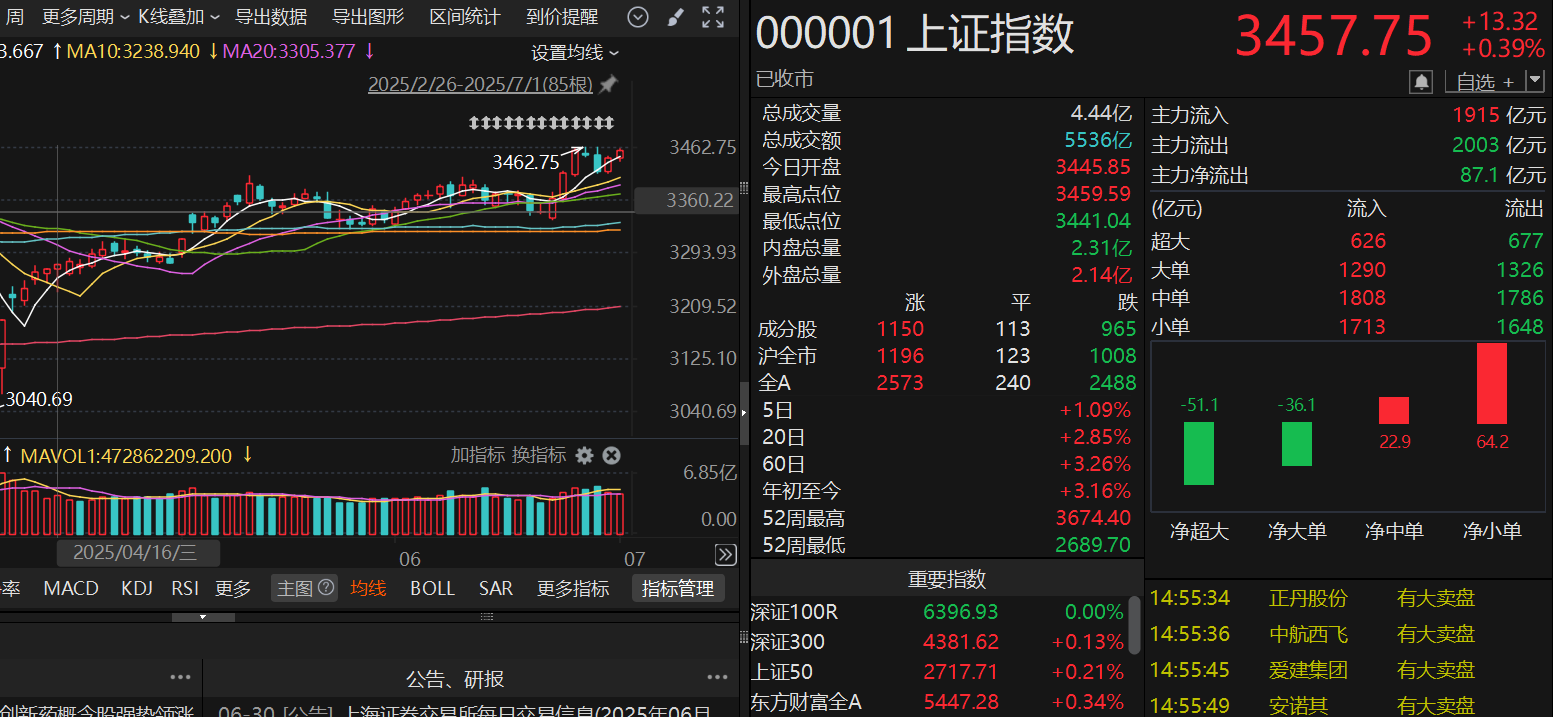Open the 正丹股份 stock link
1553x717 pixels.
click(1307, 597)
